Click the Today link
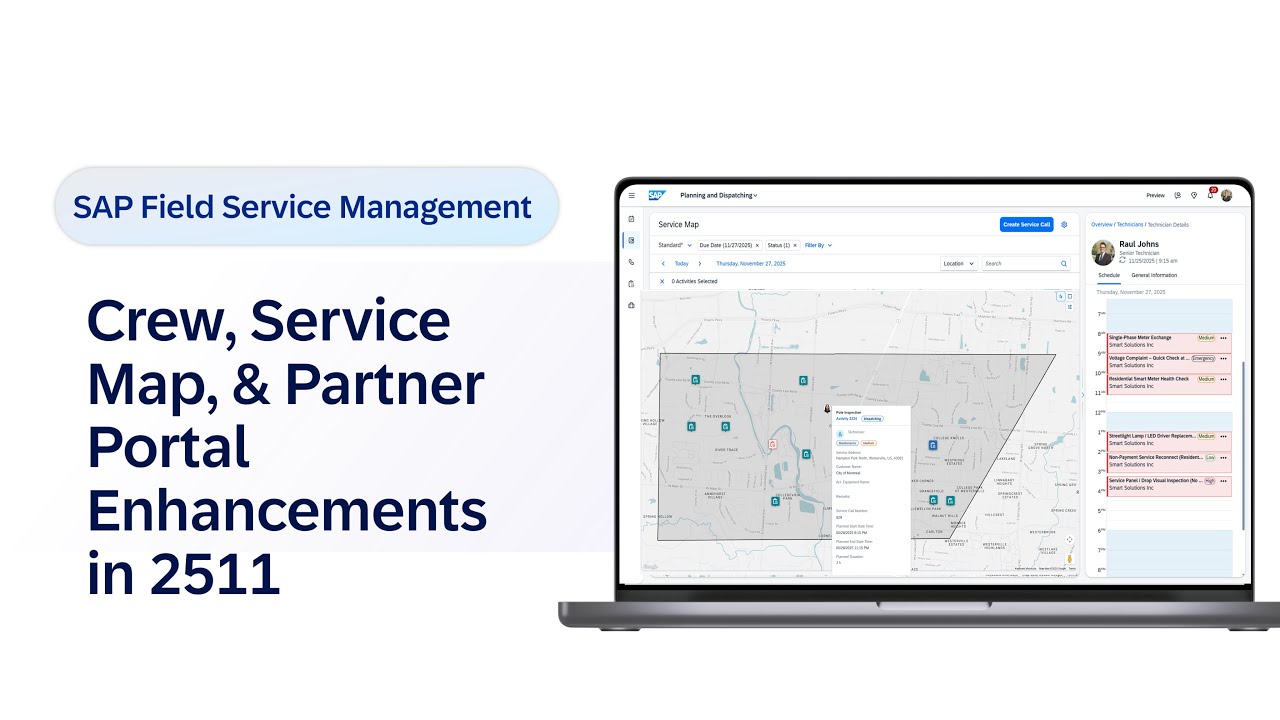The height and width of the screenshot is (720, 1280). pos(681,264)
